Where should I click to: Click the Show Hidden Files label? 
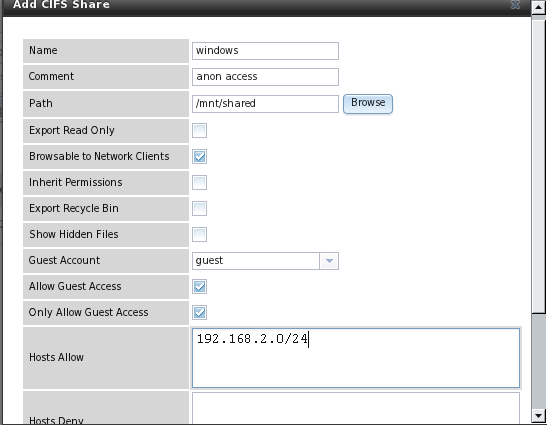click(x=74, y=234)
